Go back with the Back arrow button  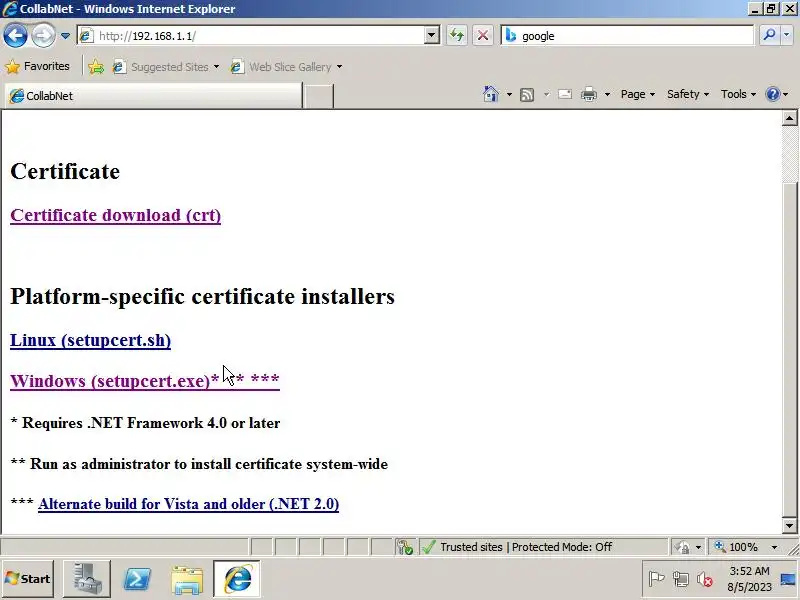point(15,36)
